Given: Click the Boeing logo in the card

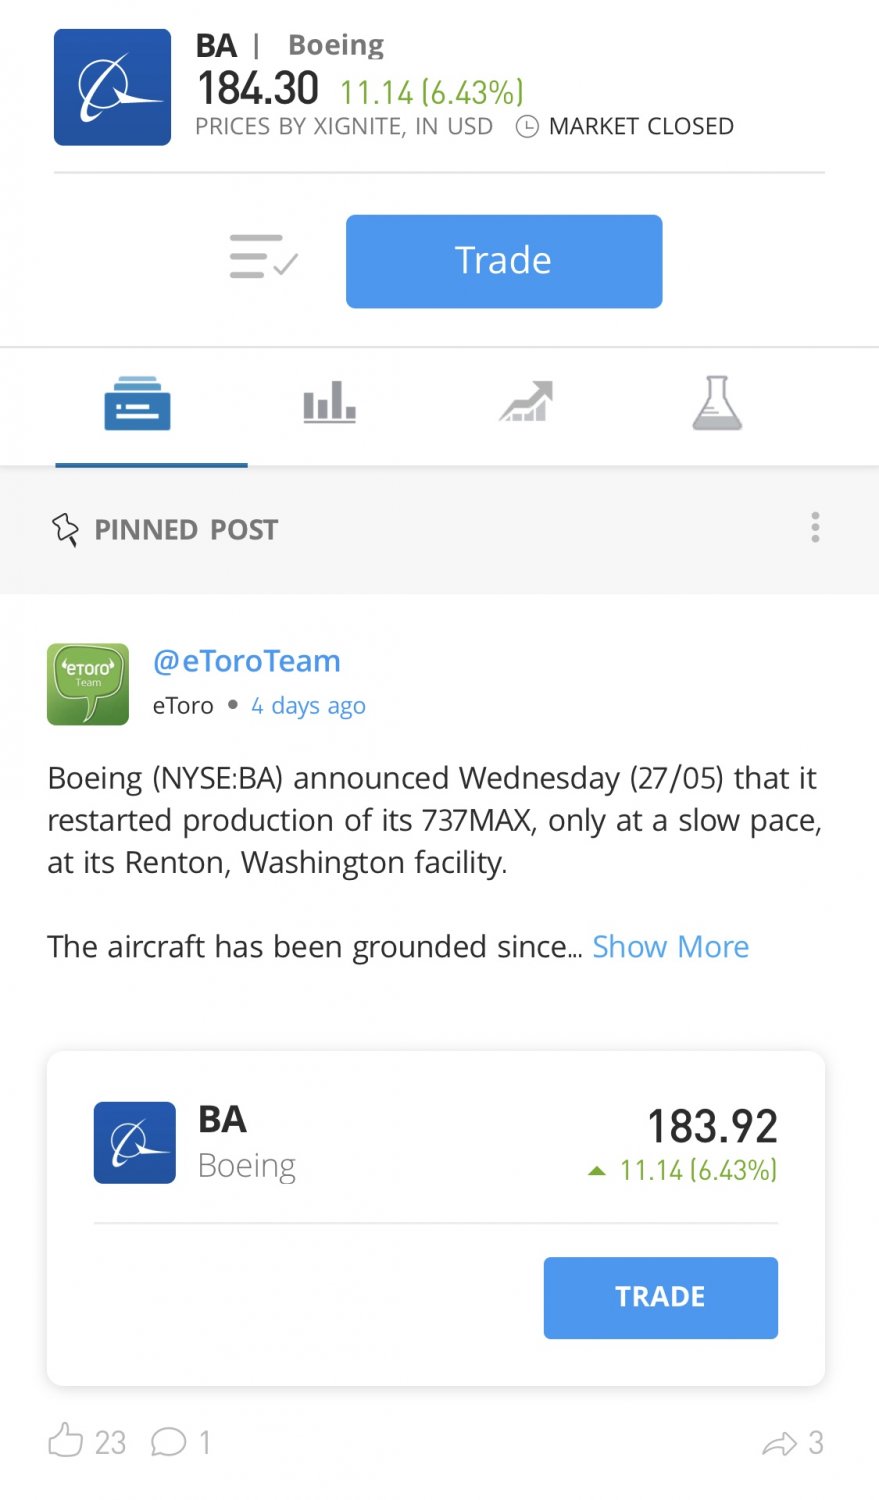Looking at the screenshot, I should (135, 1143).
